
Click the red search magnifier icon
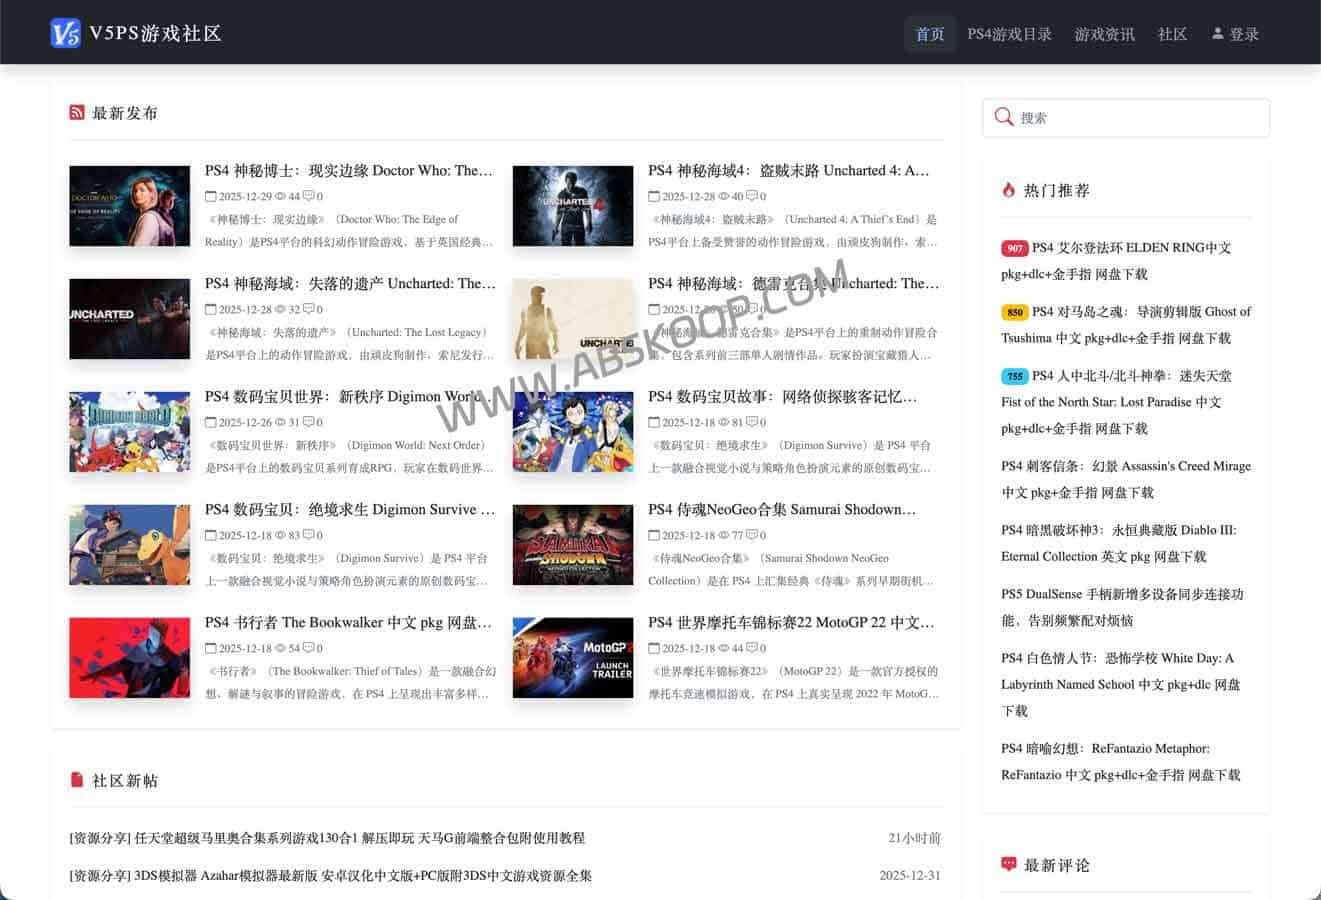coord(1004,117)
